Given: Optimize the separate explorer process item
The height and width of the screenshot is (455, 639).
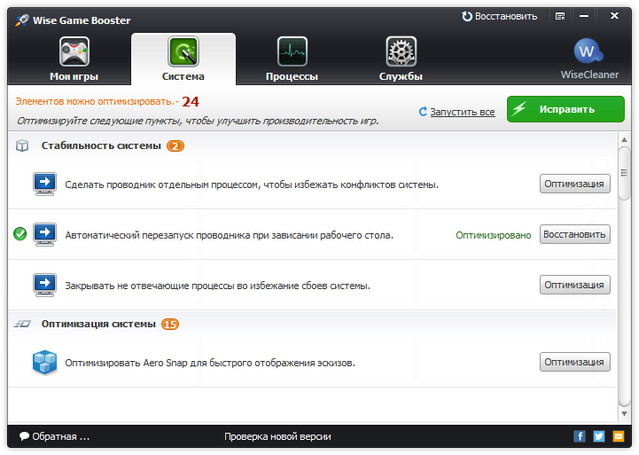Looking at the screenshot, I should pyautogui.click(x=575, y=184).
